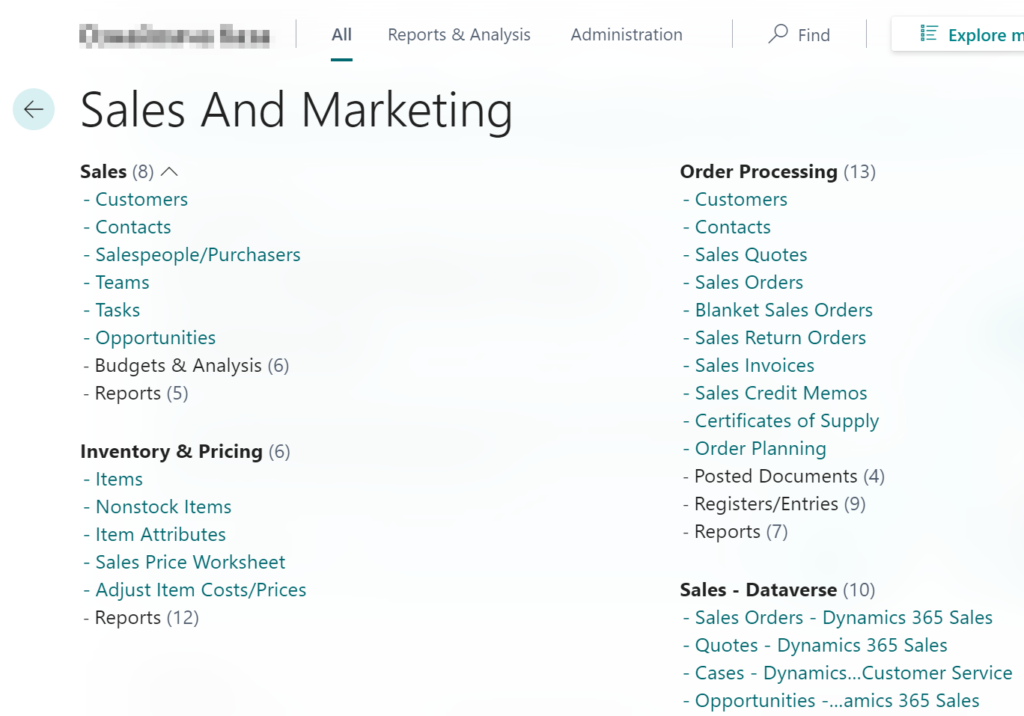Open Quotes - Dynamics 365 Sales
Image resolution: width=1024 pixels, height=716 pixels.
click(820, 645)
